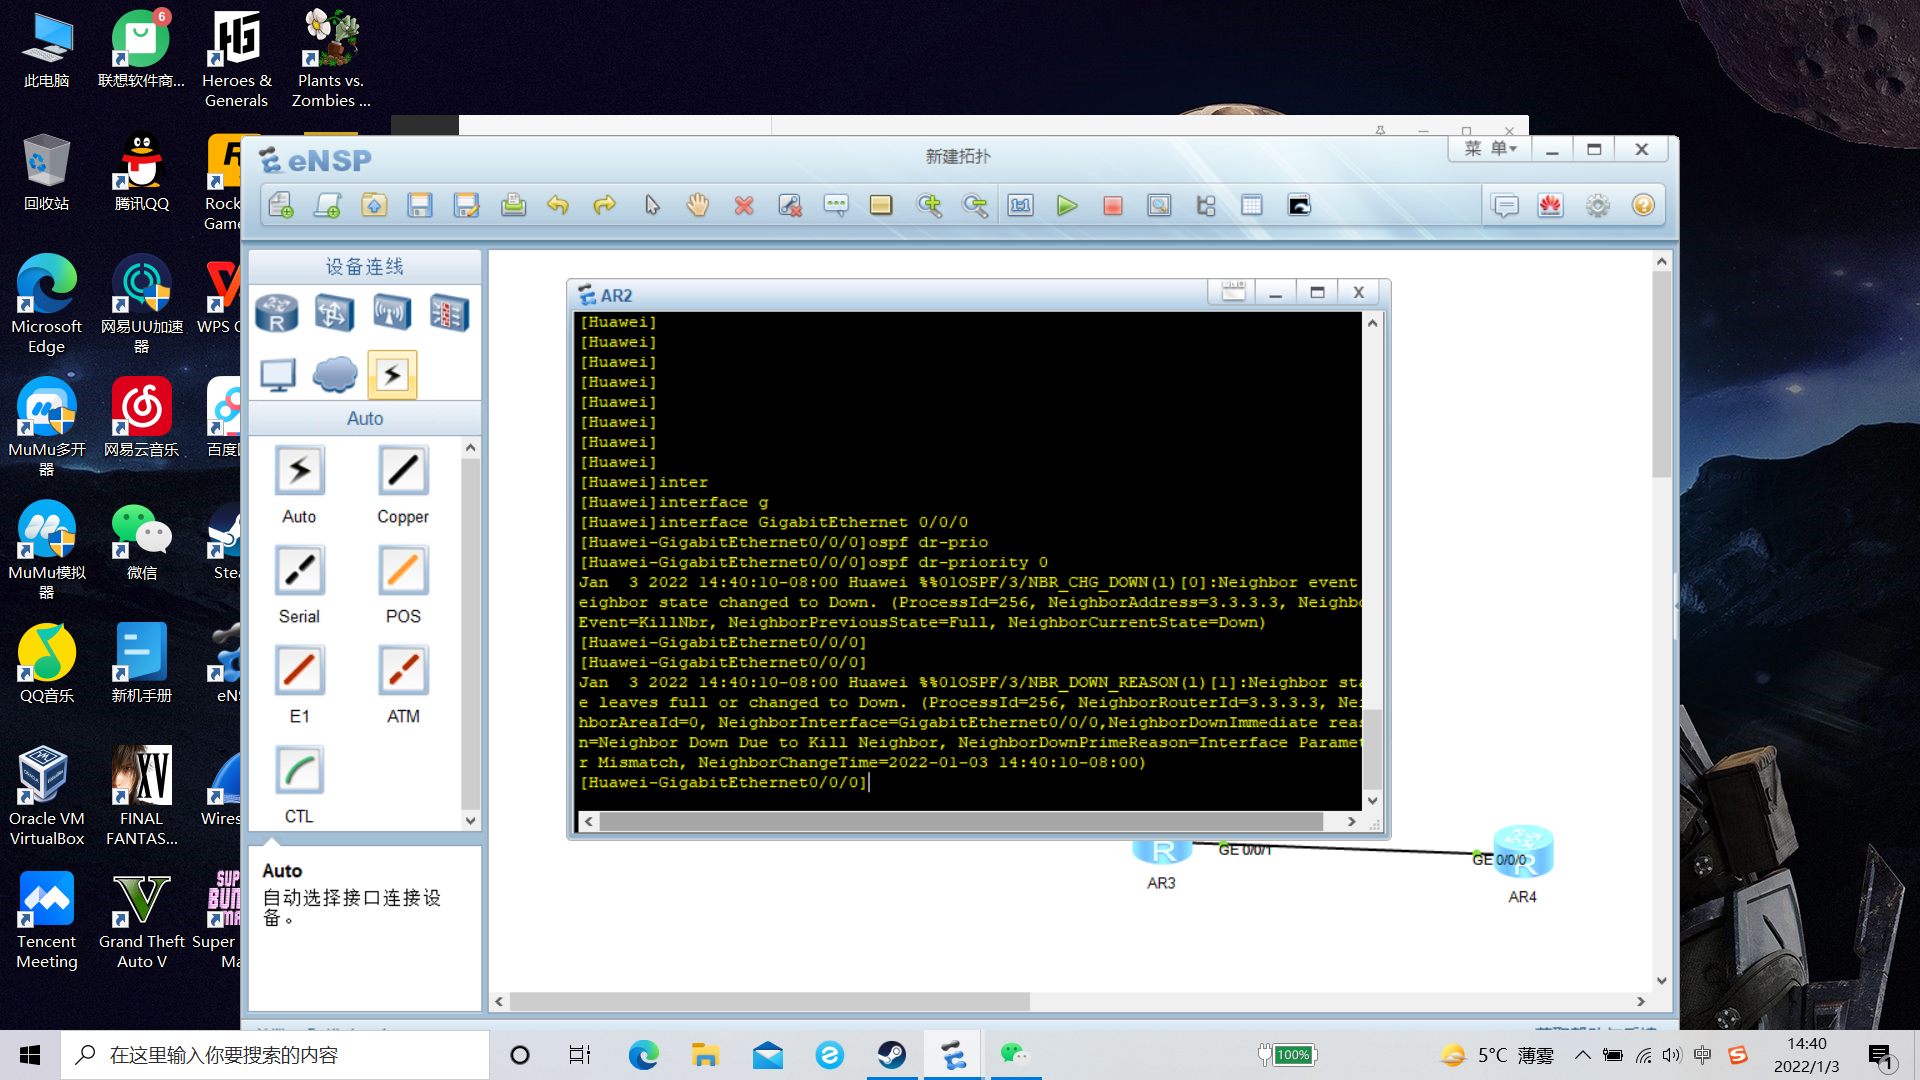Redo the last undone action

[604, 206]
